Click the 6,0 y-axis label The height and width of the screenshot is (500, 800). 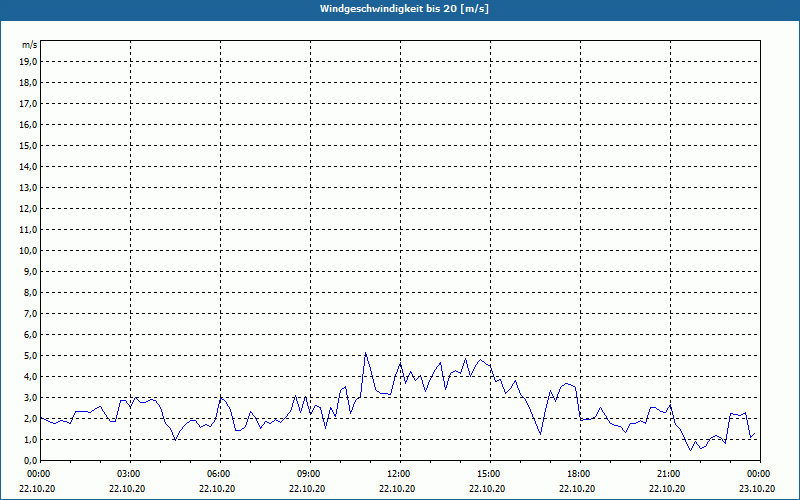[x=30, y=335]
